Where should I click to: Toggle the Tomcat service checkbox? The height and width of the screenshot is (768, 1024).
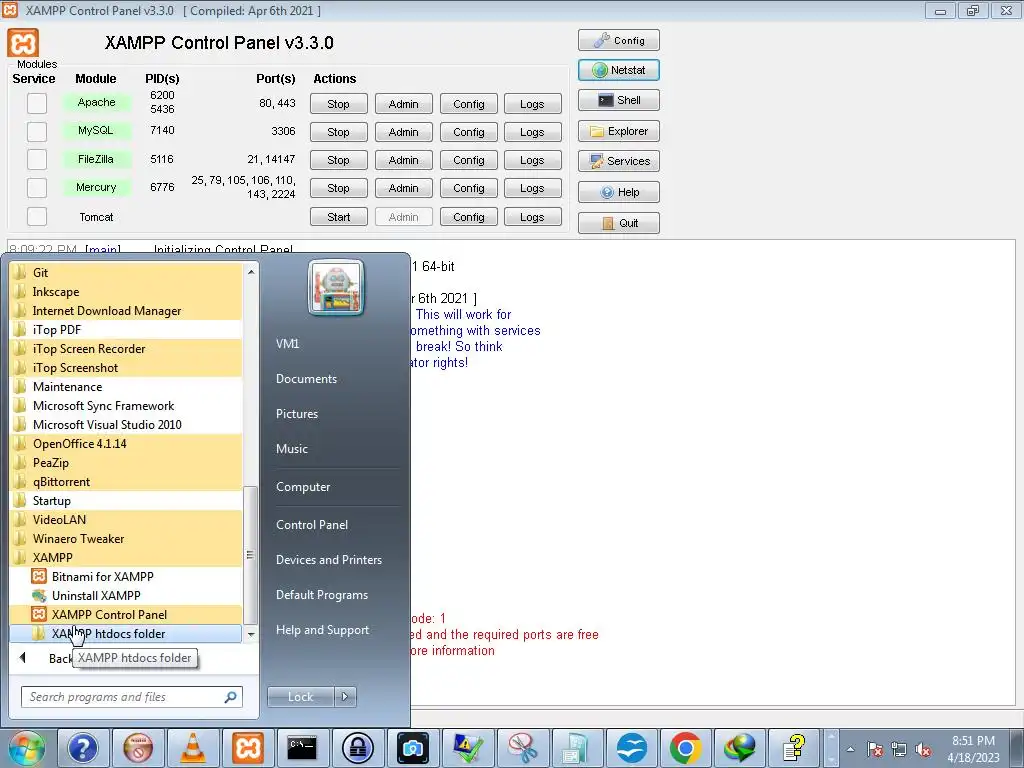pos(37,217)
